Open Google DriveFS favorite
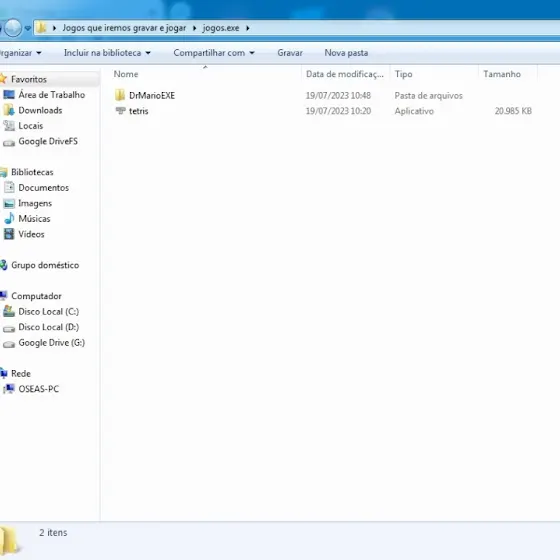The image size is (560, 560). [x=48, y=141]
